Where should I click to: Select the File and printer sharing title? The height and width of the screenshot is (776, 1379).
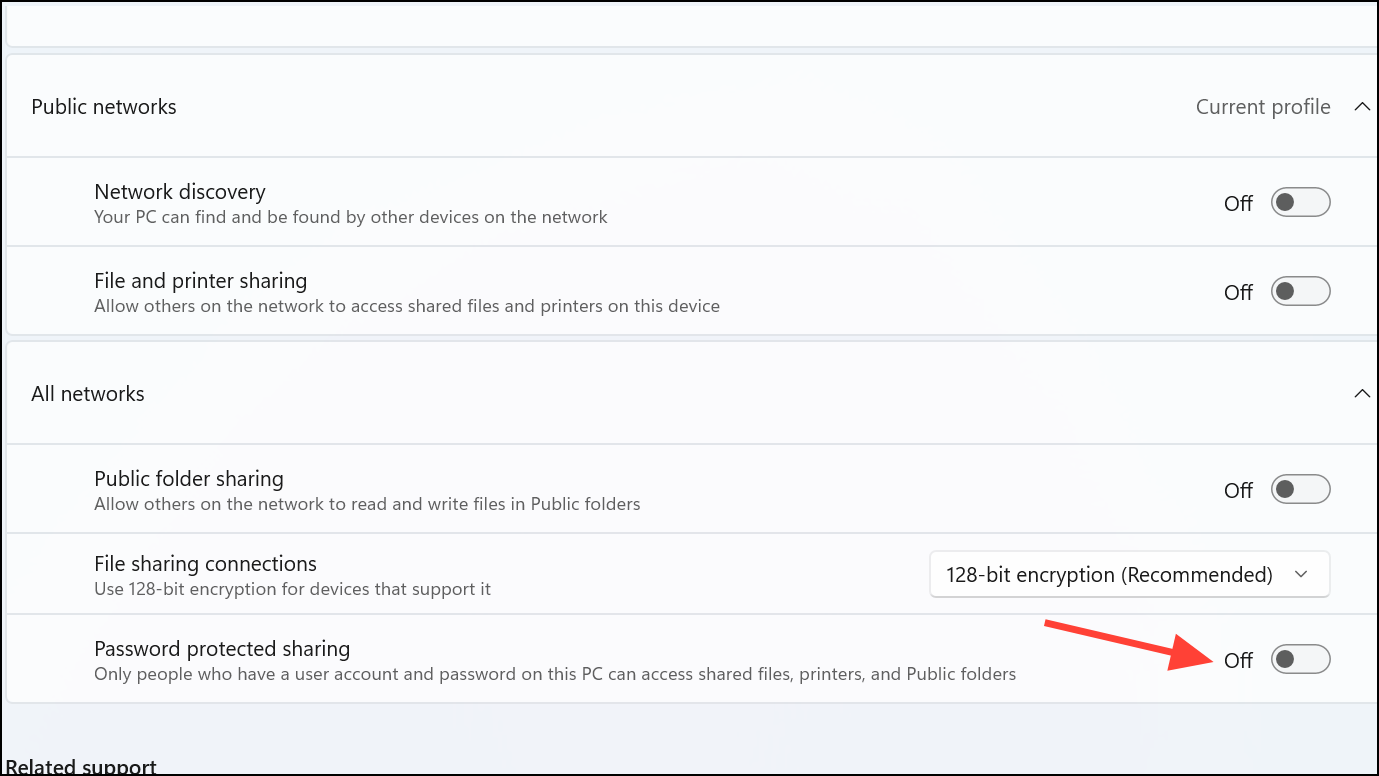(x=200, y=281)
